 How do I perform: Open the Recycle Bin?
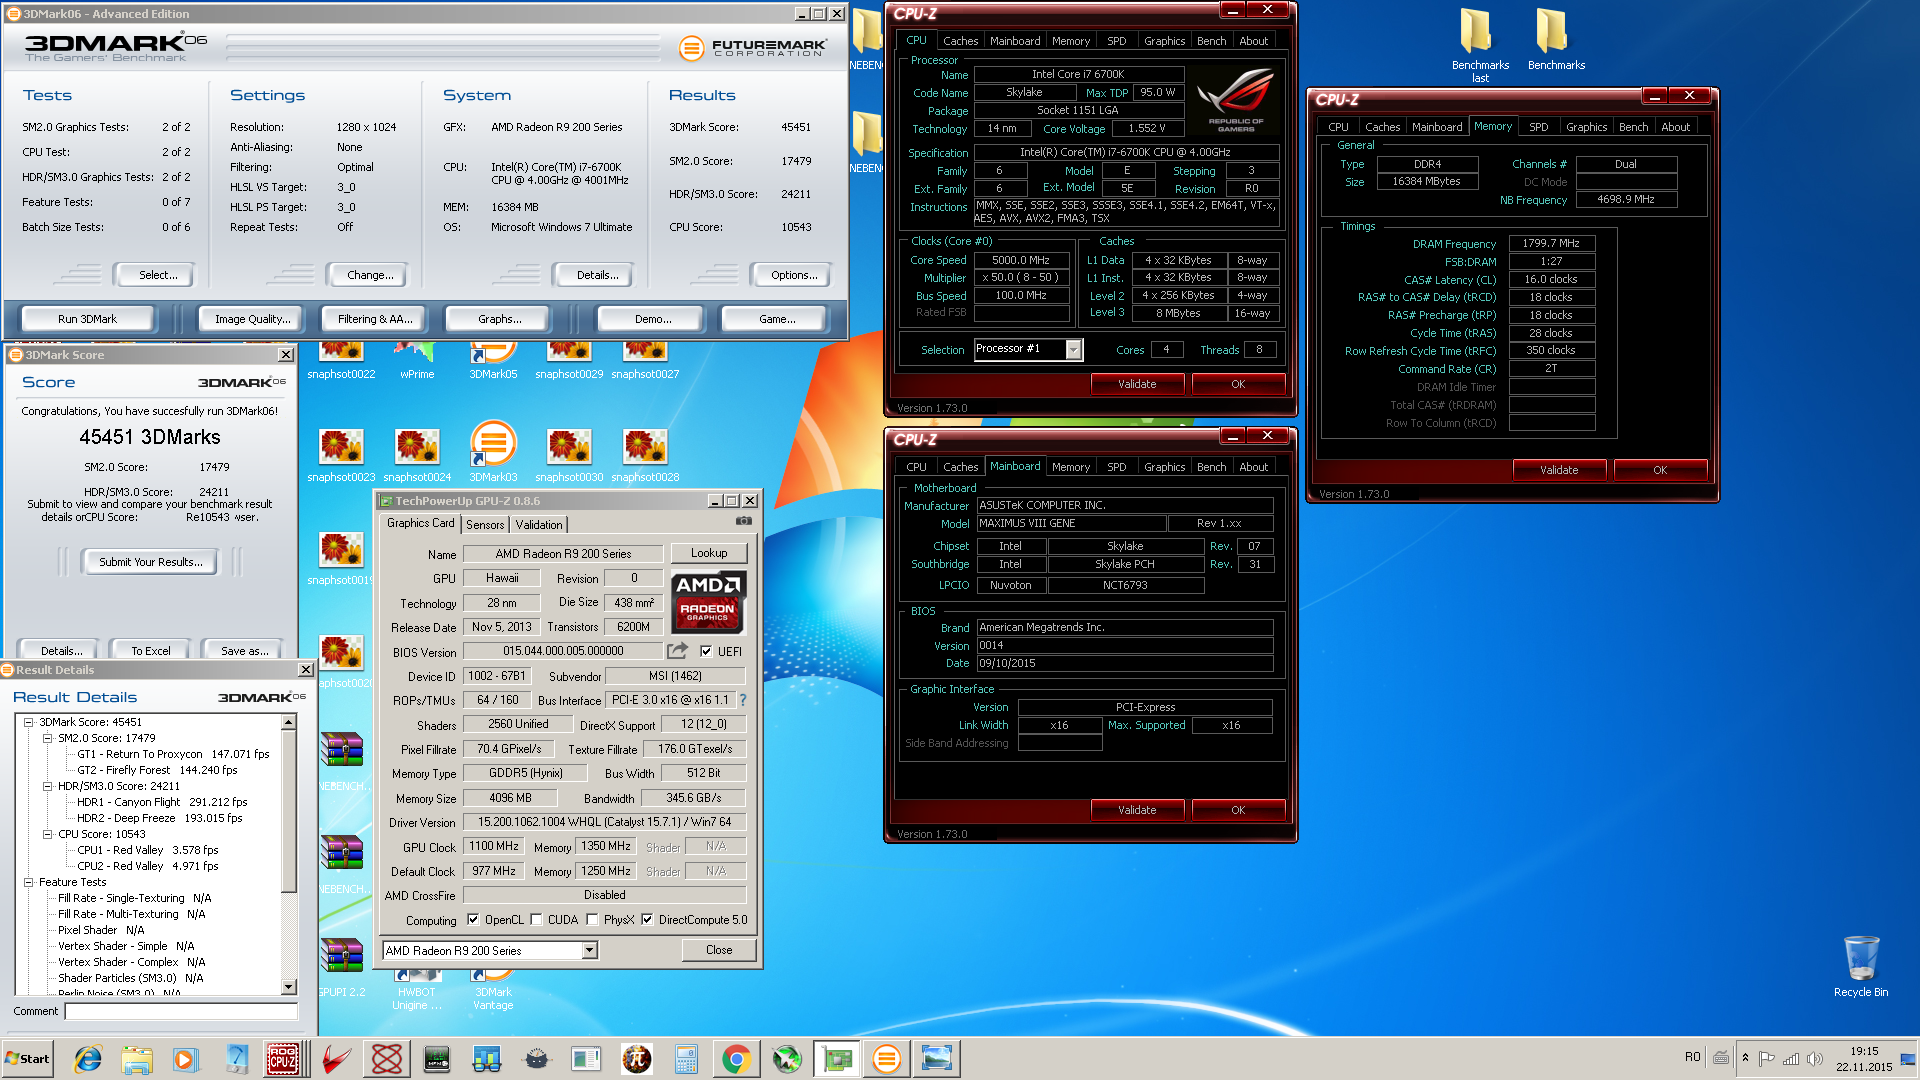[x=1861, y=966]
